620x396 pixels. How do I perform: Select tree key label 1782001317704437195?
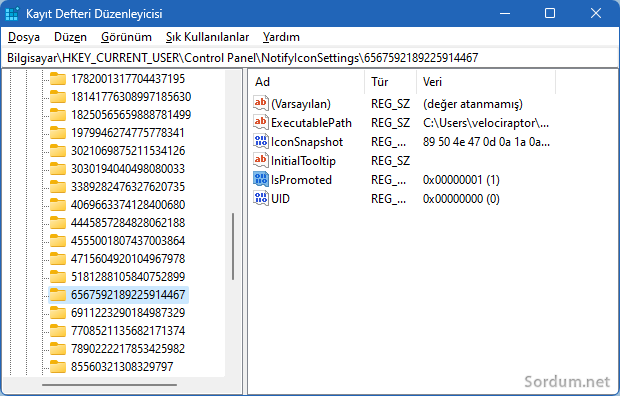click(x=128, y=79)
